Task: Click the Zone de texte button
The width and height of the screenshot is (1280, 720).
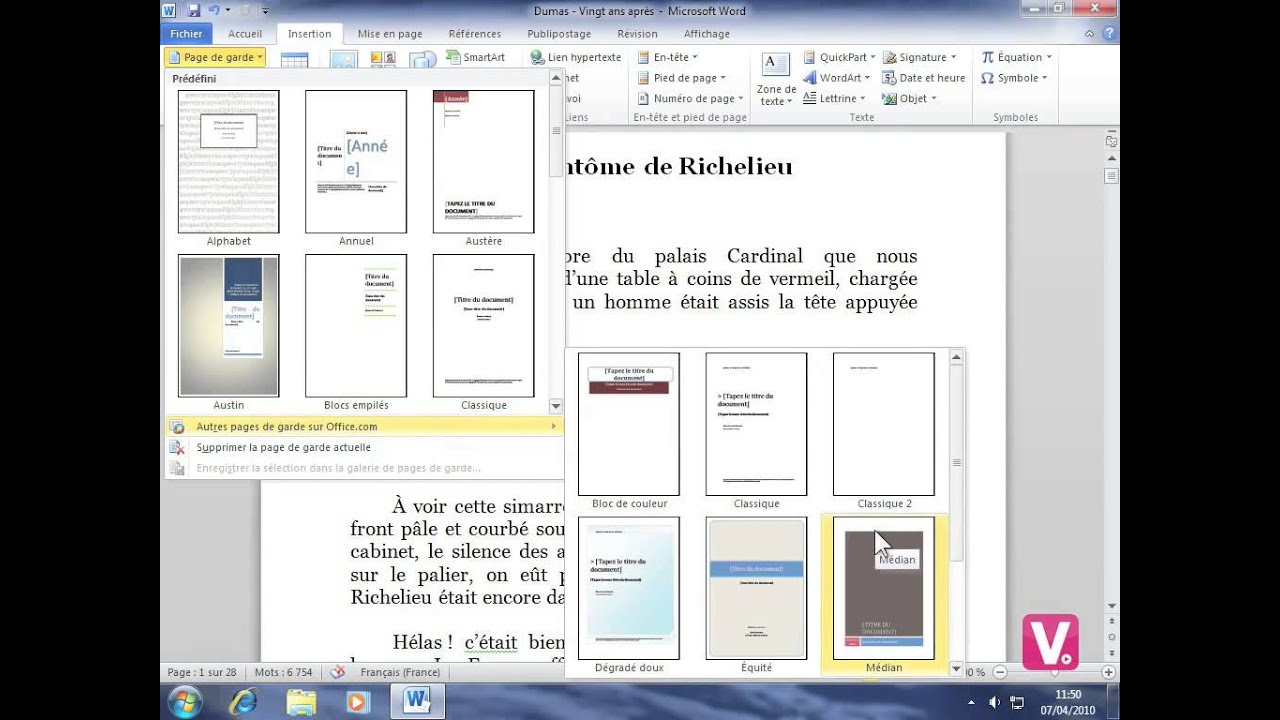Action: [x=777, y=80]
